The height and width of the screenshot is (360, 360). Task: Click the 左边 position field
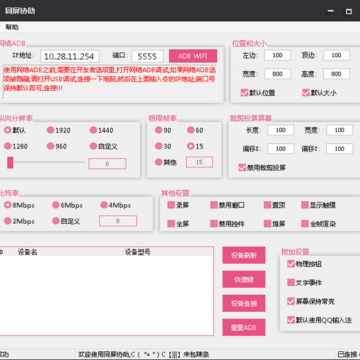(278, 55)
